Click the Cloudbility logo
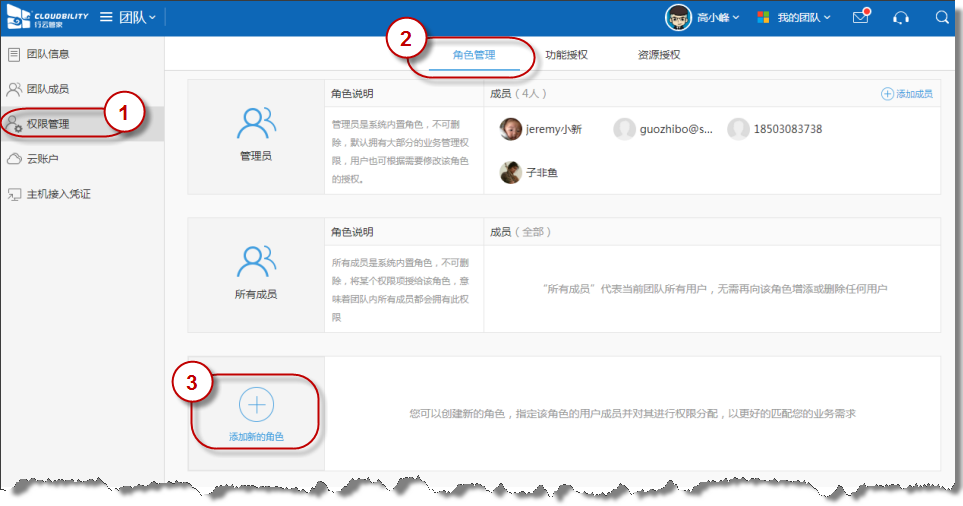Image resolution: width=963 pixels, height=506 pixels. pyautogui.click(x=44, y=17)
